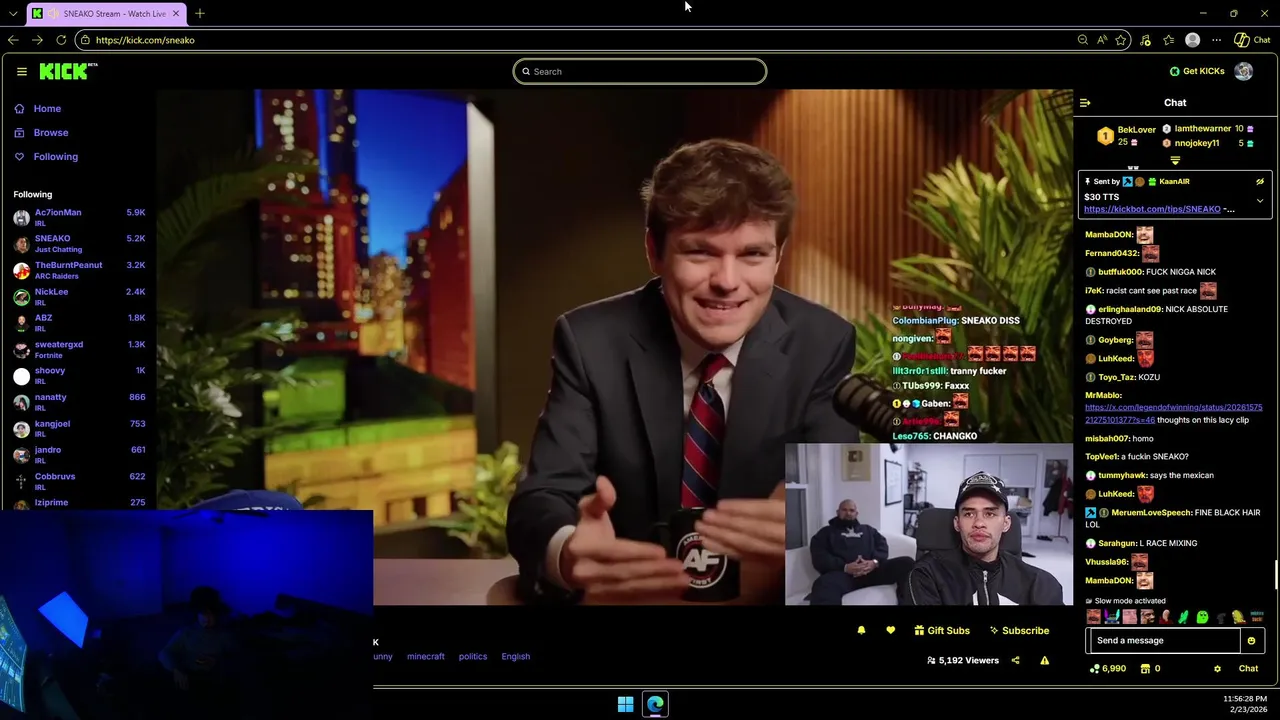Open browser settings three-dots menu
The width and height of the screenshot is (1280, 720).
click(x=1216, y=40)
